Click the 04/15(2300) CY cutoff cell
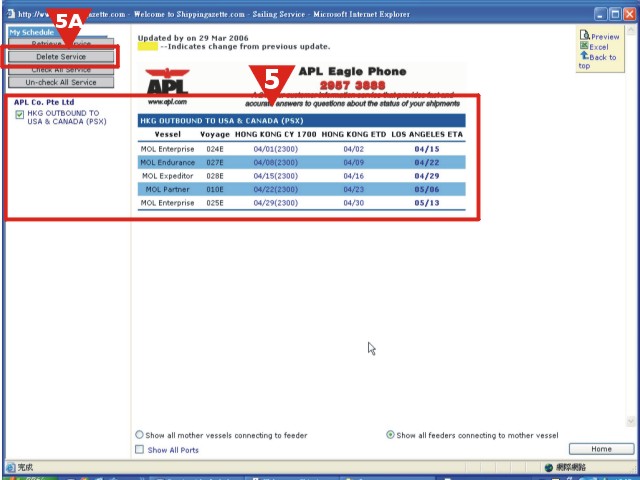 pos(276,176)
